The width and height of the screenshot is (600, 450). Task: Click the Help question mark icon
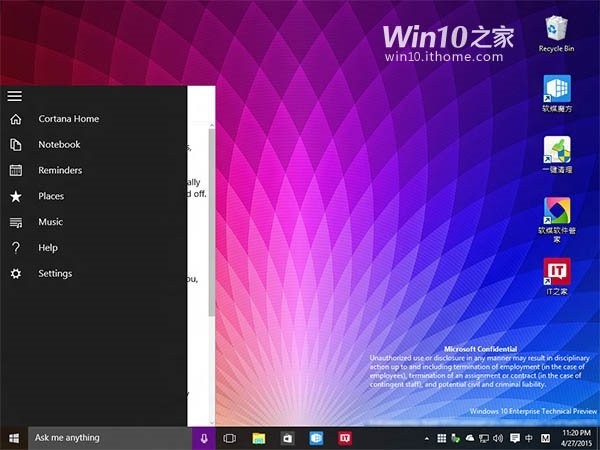click(15, 248)
